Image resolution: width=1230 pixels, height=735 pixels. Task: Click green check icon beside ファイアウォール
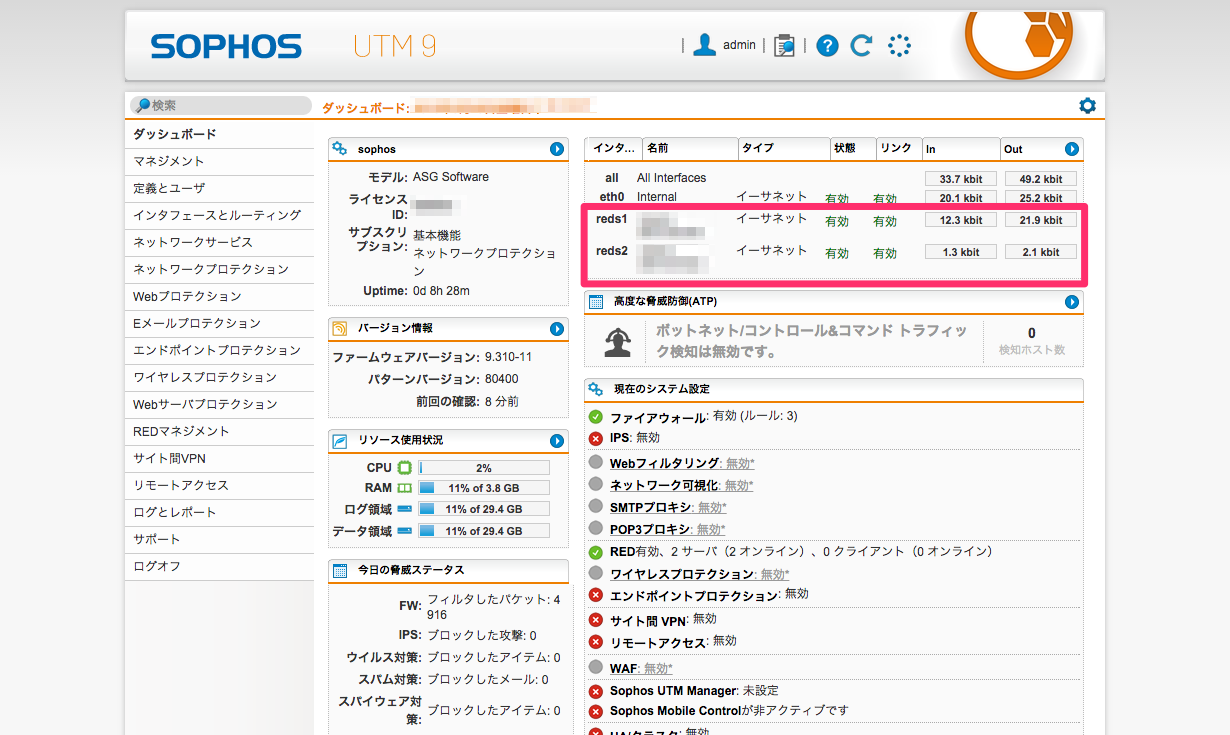(x=596, y=417)
